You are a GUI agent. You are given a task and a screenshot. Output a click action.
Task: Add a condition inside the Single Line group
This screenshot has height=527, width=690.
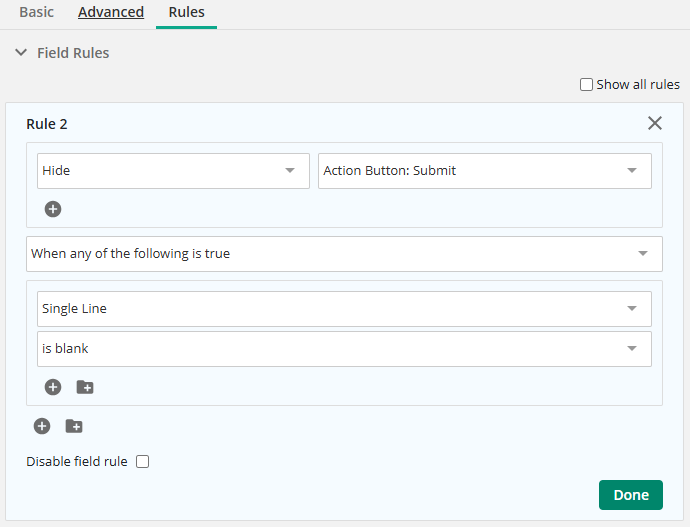[53, 387]
